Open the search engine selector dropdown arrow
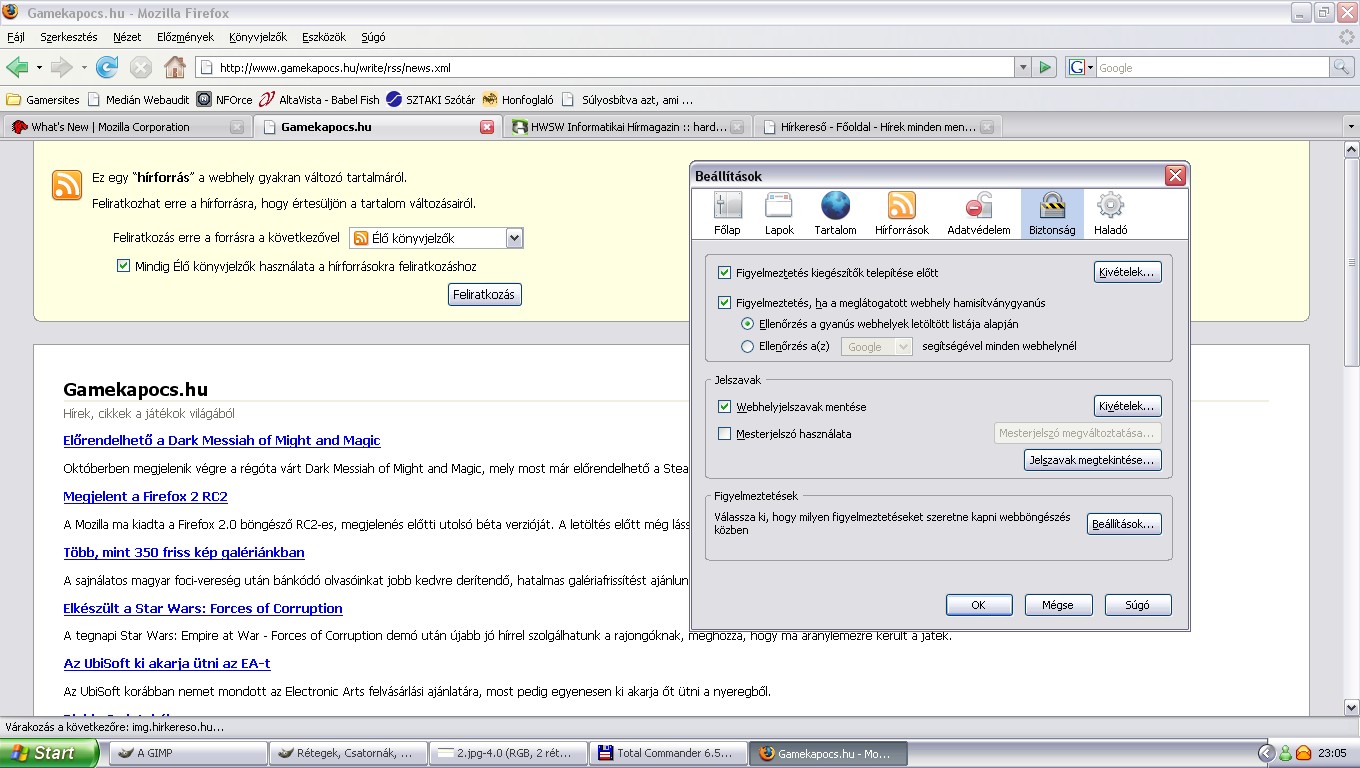 point(1090,67)
